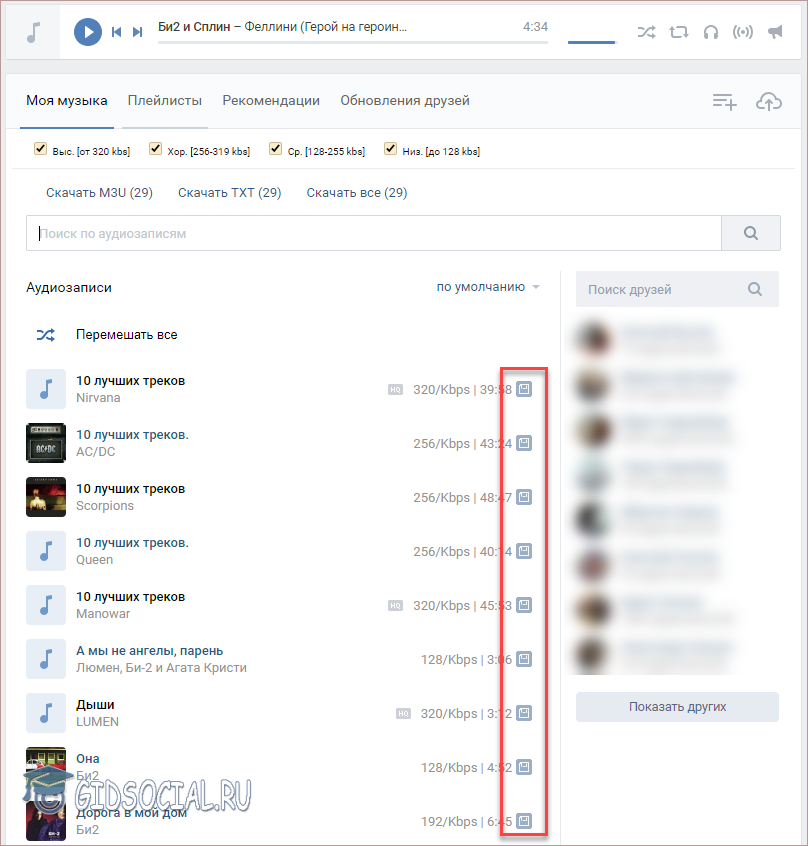Open artist AC/DC link
The image size is (808, 846).
[x=95, y=452]
